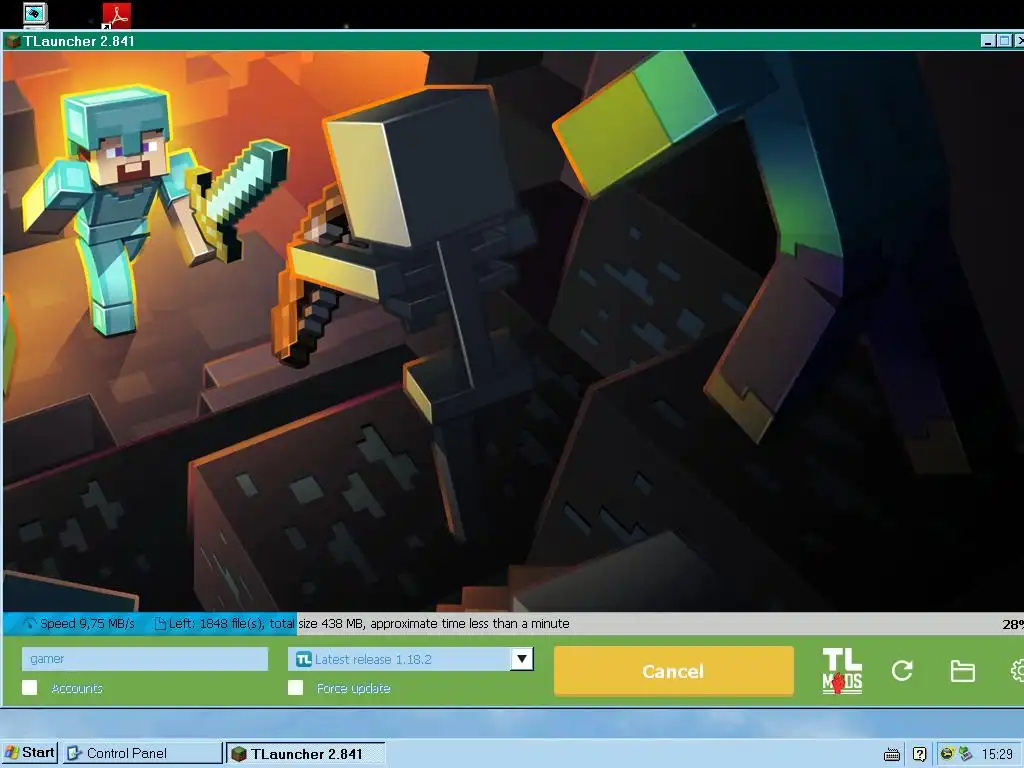Image resolution: width=1024 pixels, height=768 pixels.
Task: Enable the Force update checkbox
Action: [295, 688]
